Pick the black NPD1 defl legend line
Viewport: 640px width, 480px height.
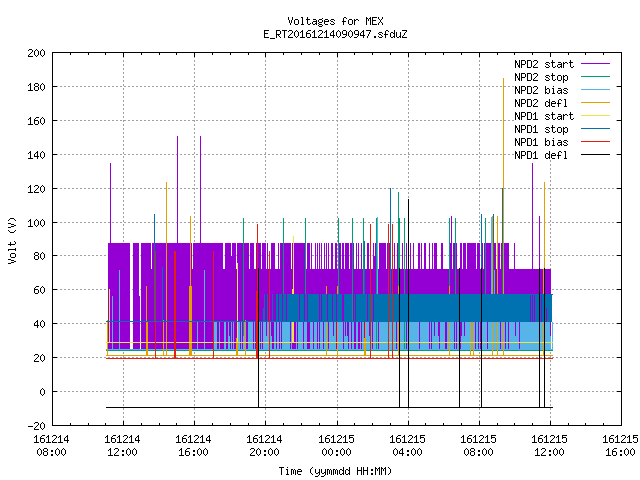[x=595, y=155]
